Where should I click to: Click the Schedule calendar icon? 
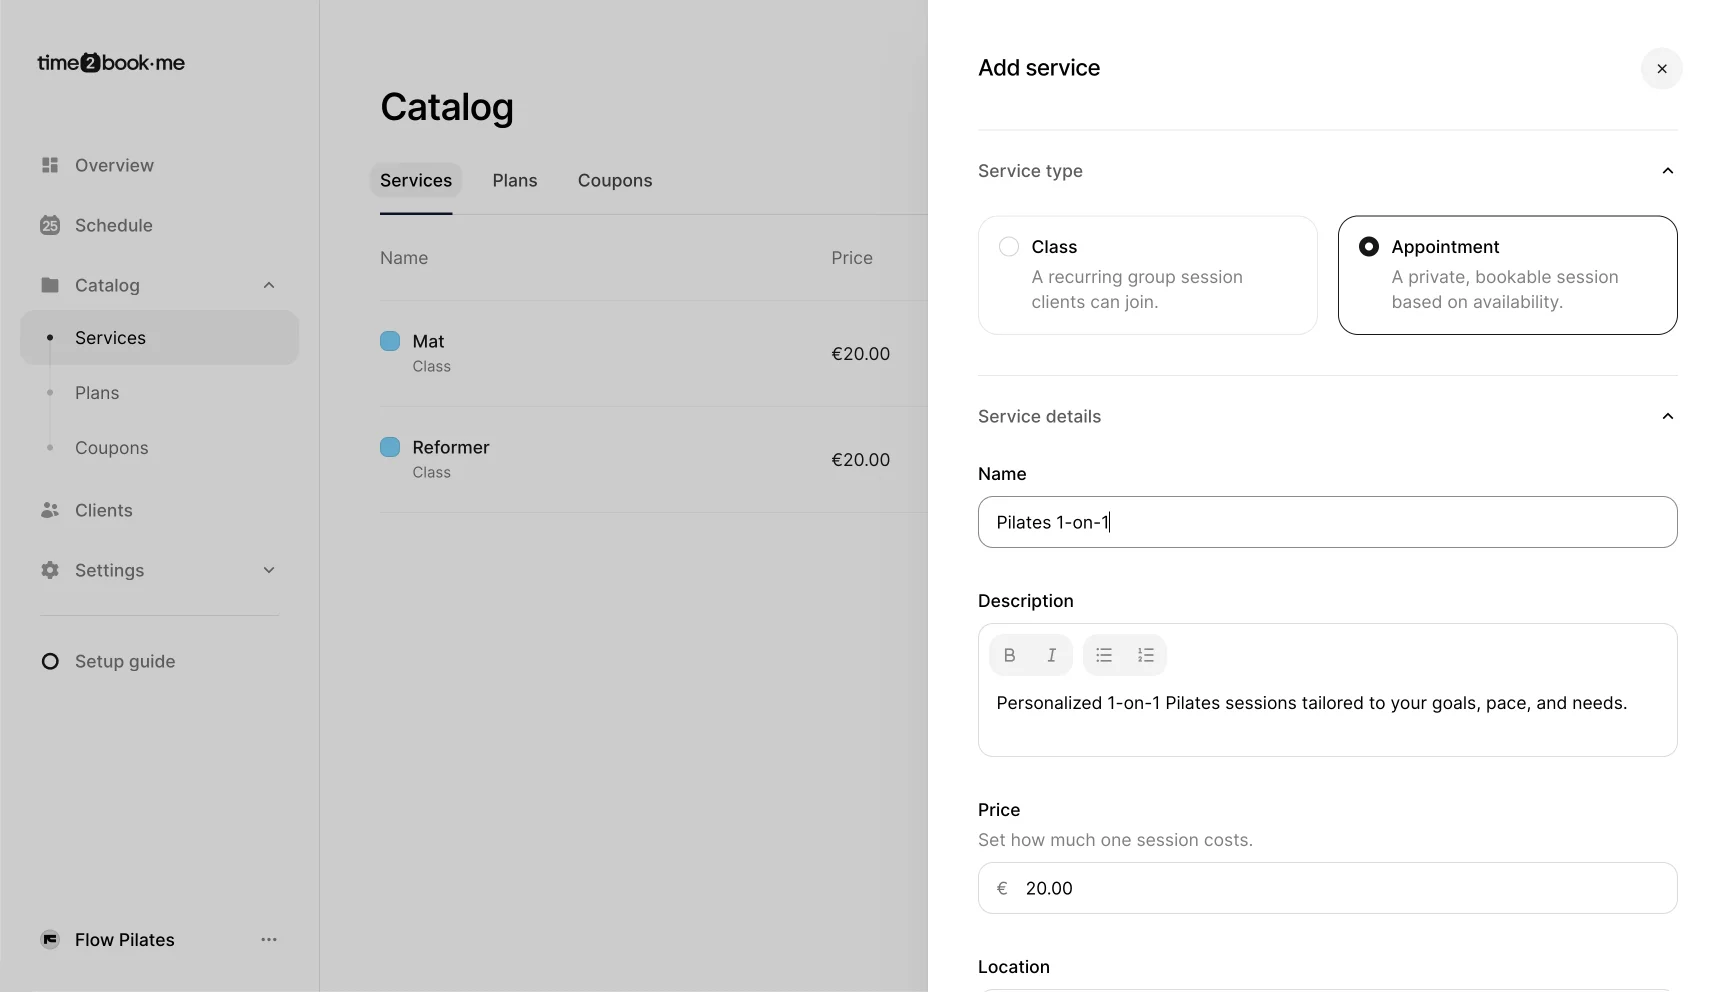(x=50, y=225)
